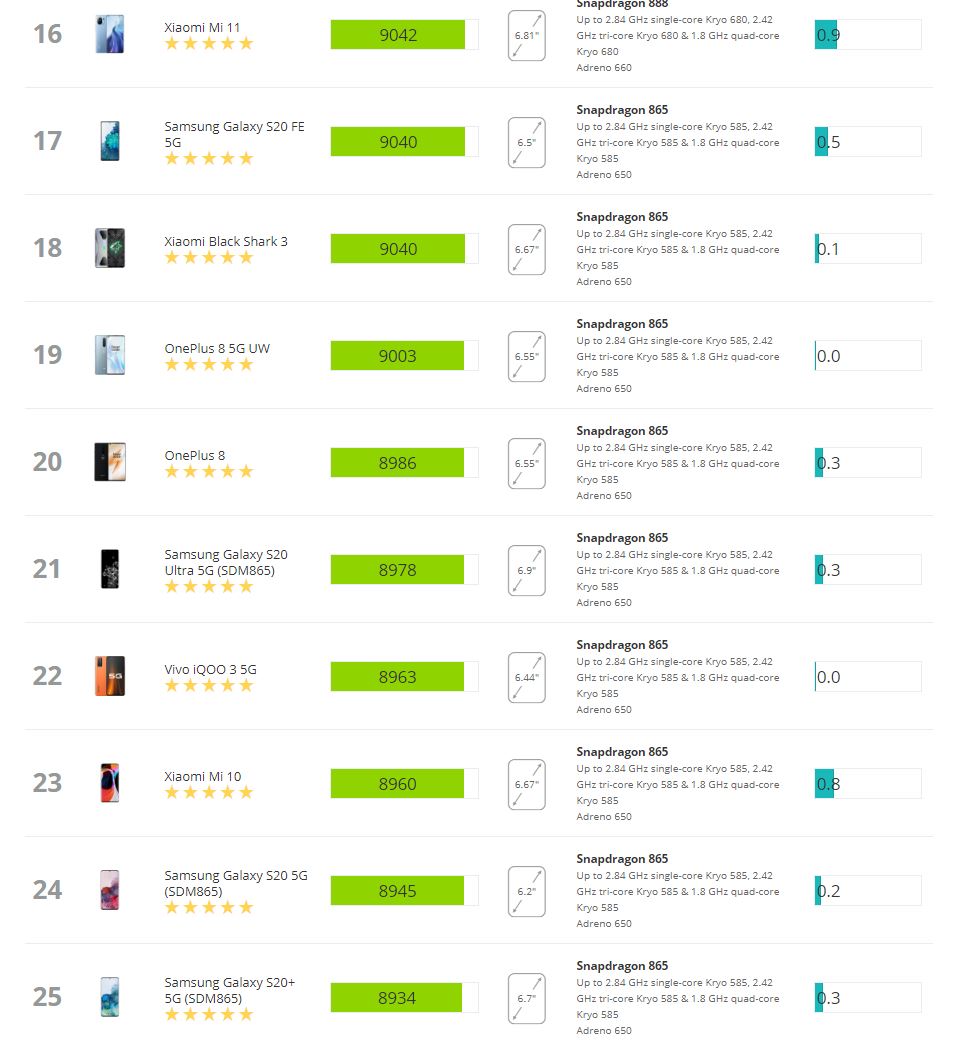This screenshot has width=957, height=1044.
Task: Click the 0.8 popularity bar for Mi 10
Action: (868, 784)
